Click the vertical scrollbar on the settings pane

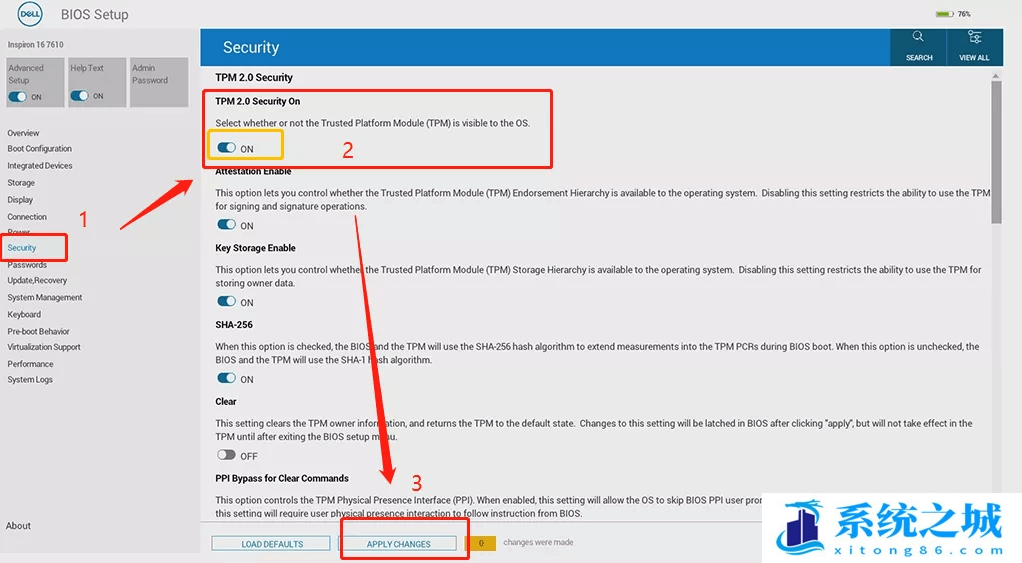tap(996, 150)
